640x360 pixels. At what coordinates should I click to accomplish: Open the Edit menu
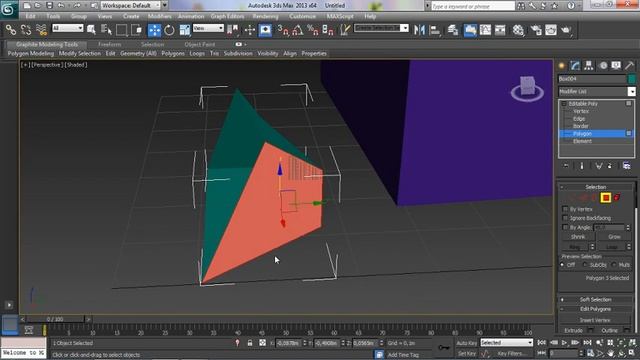pos(30,16)
